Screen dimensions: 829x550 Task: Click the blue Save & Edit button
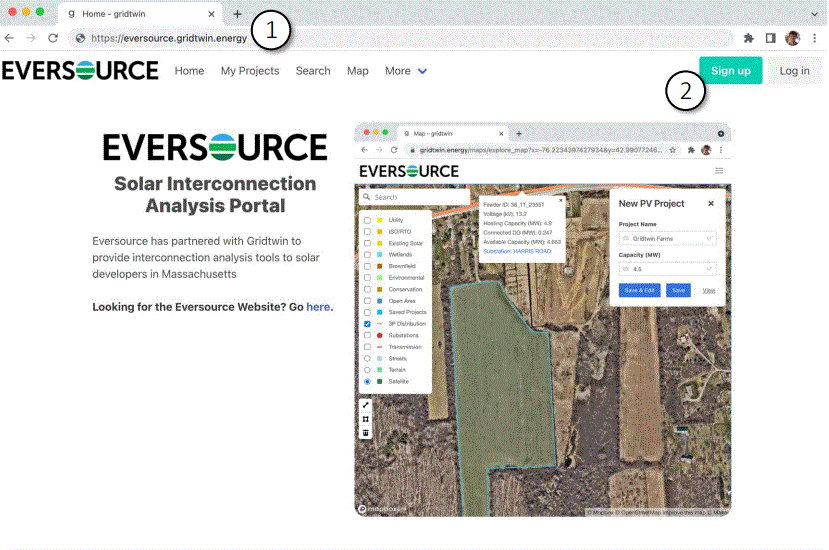[x=639, y=290]
